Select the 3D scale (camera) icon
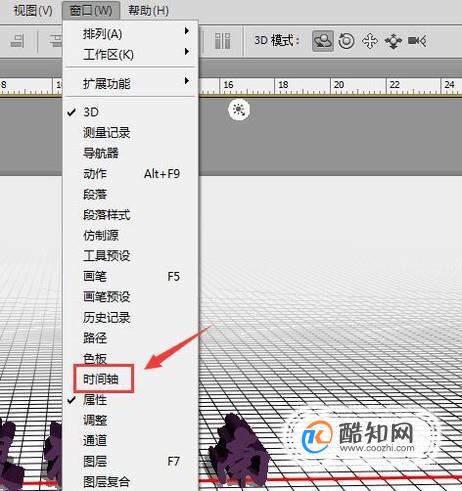The image size is (462, 491). coord(417,41)
